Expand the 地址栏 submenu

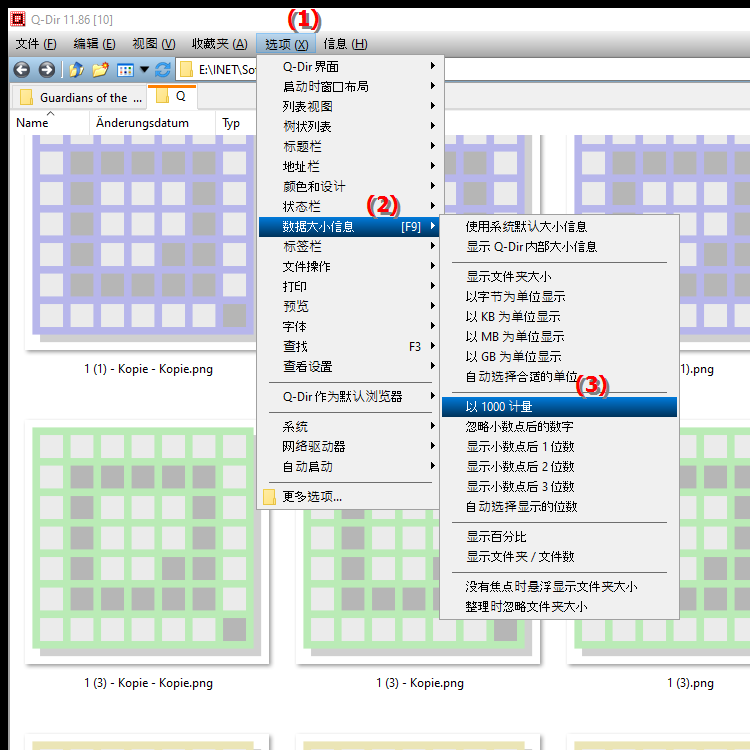pyautogui.click(x=349, y=166)
